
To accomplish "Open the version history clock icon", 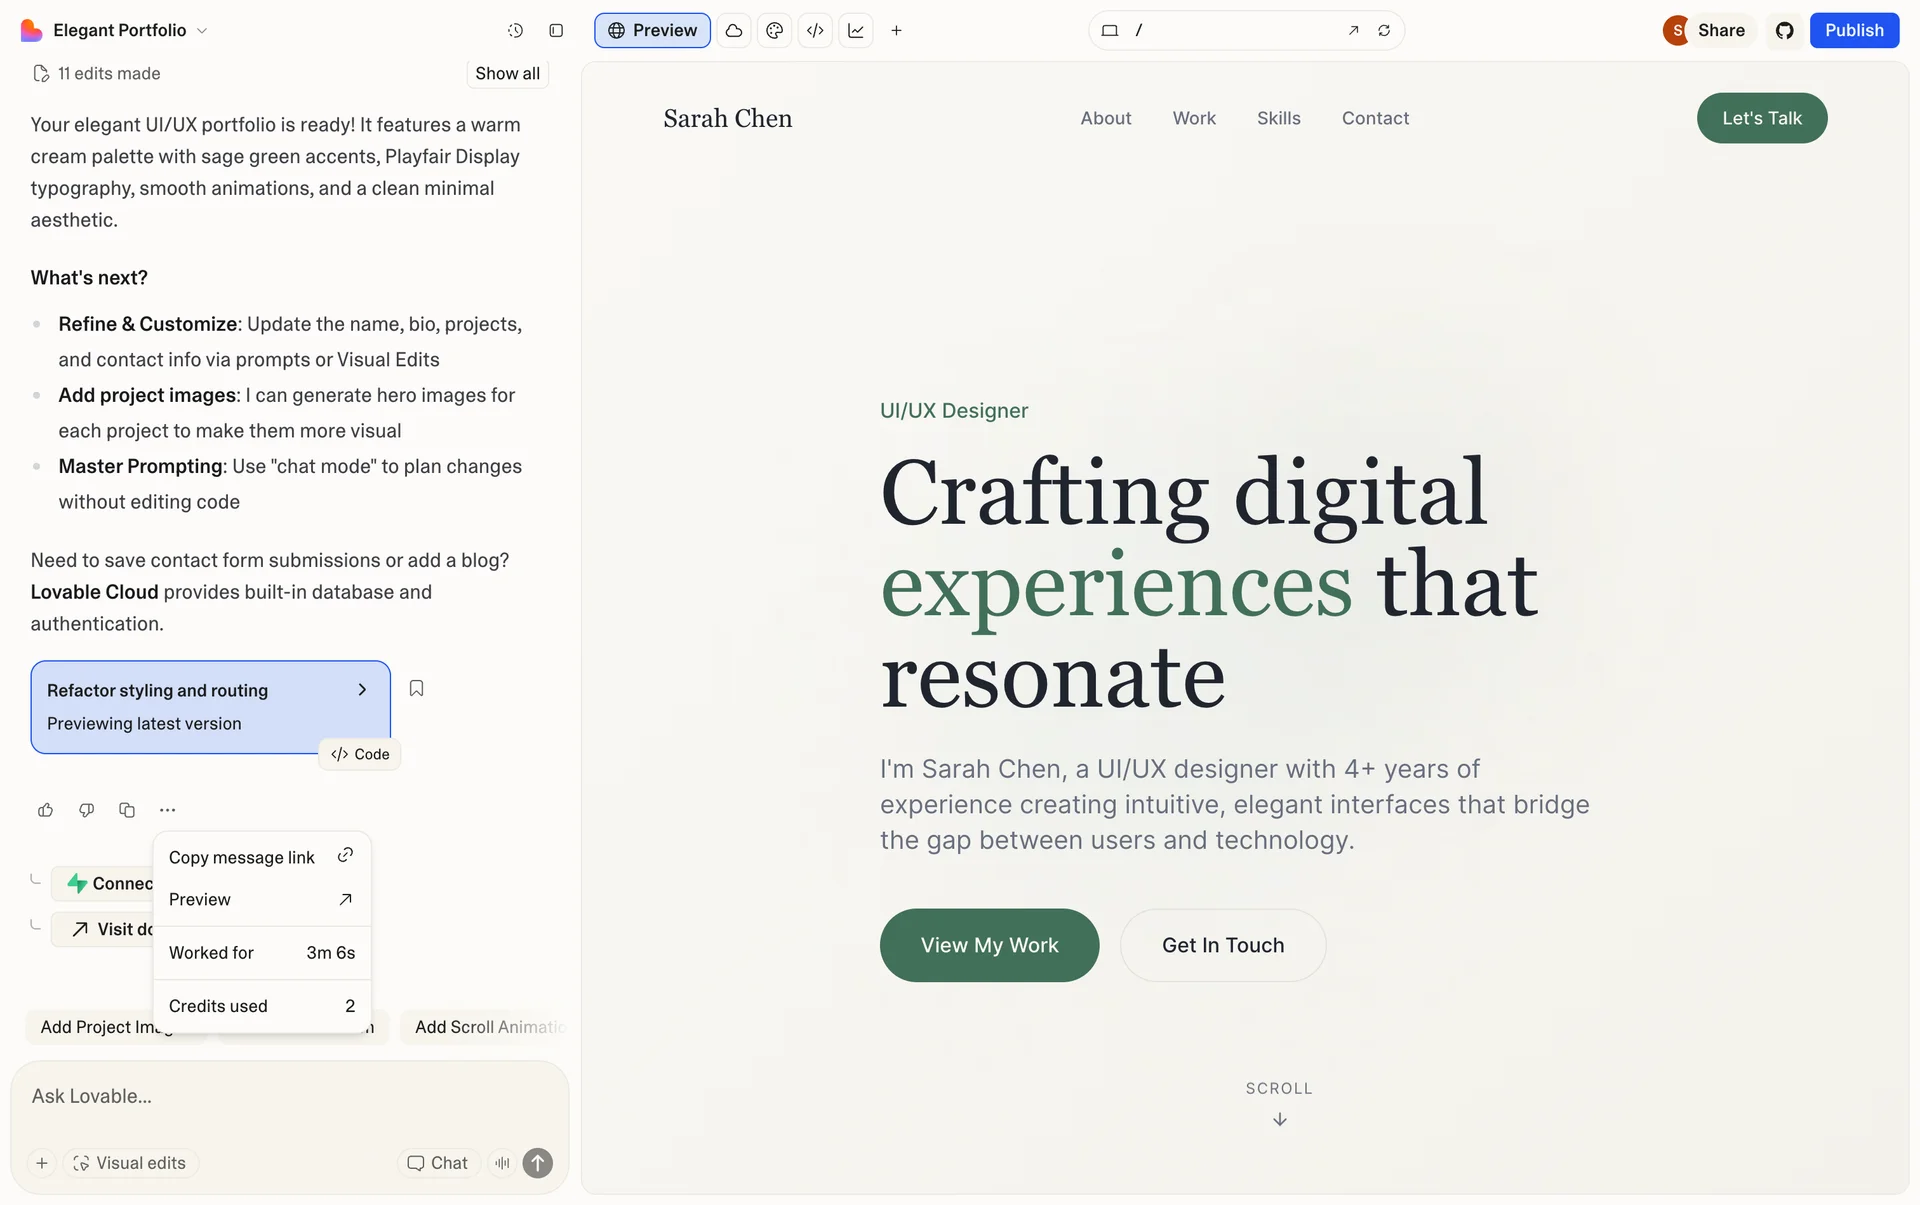I will (x=515, y=31).
